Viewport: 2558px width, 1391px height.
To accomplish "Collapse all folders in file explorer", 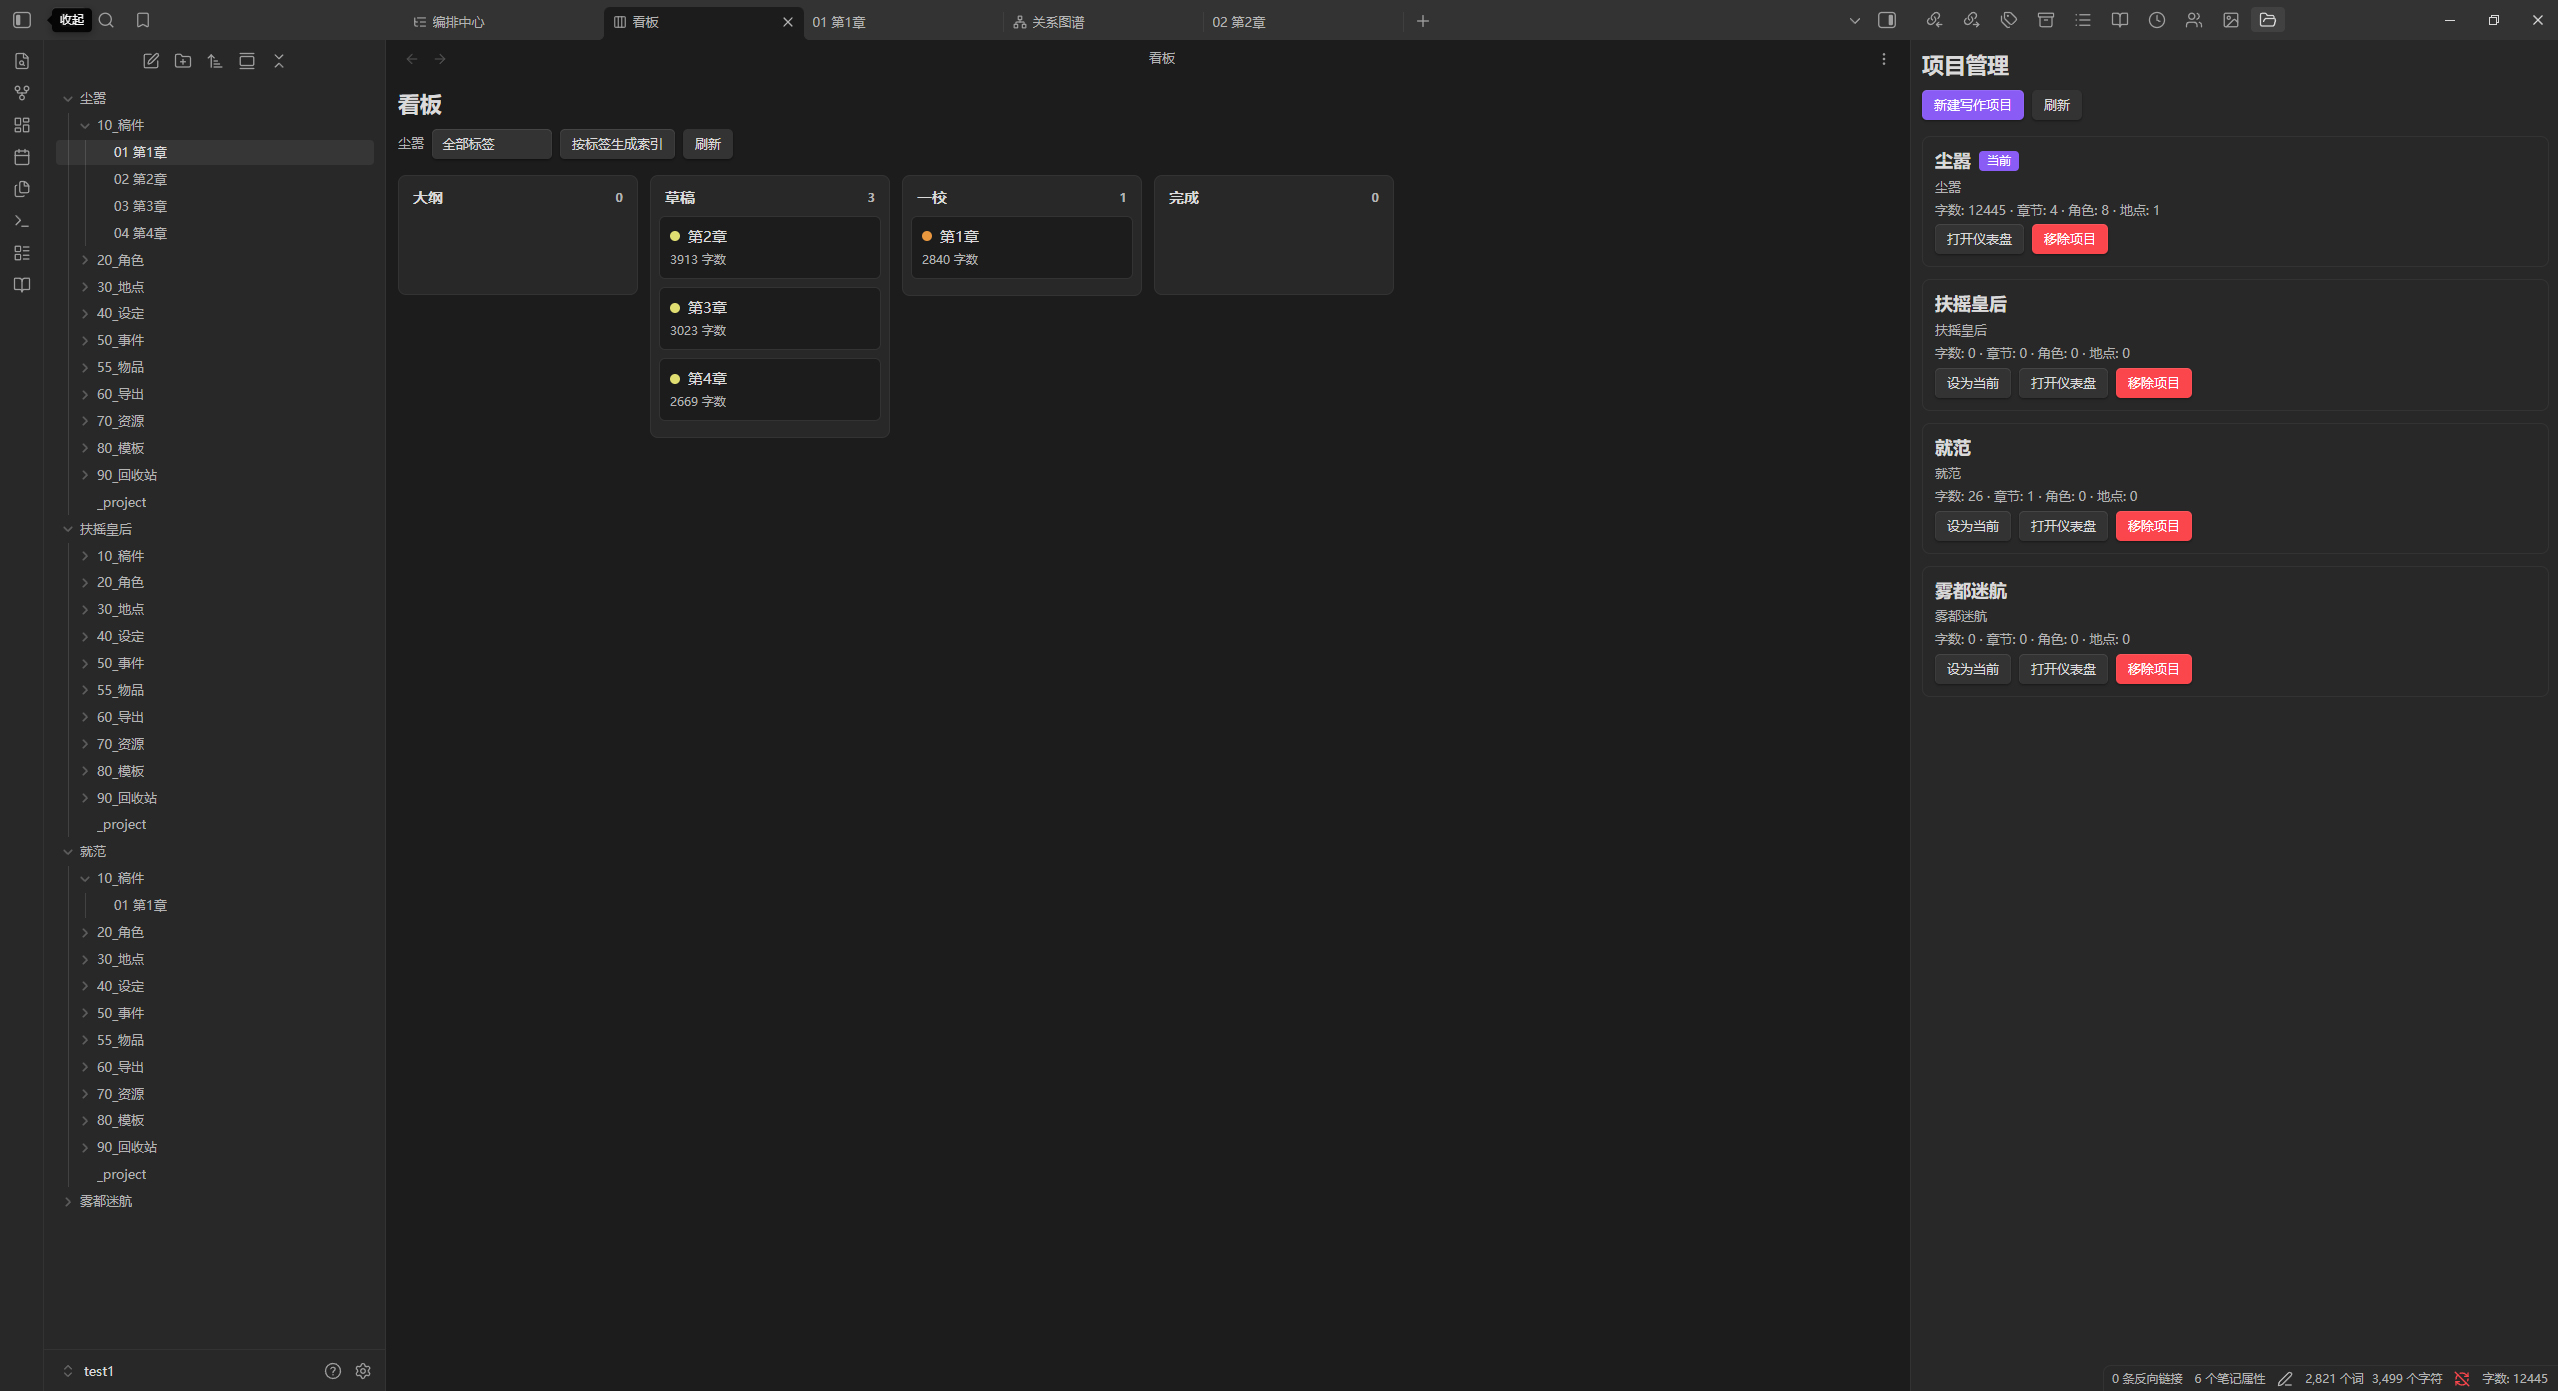I will [x=279, y=61].
